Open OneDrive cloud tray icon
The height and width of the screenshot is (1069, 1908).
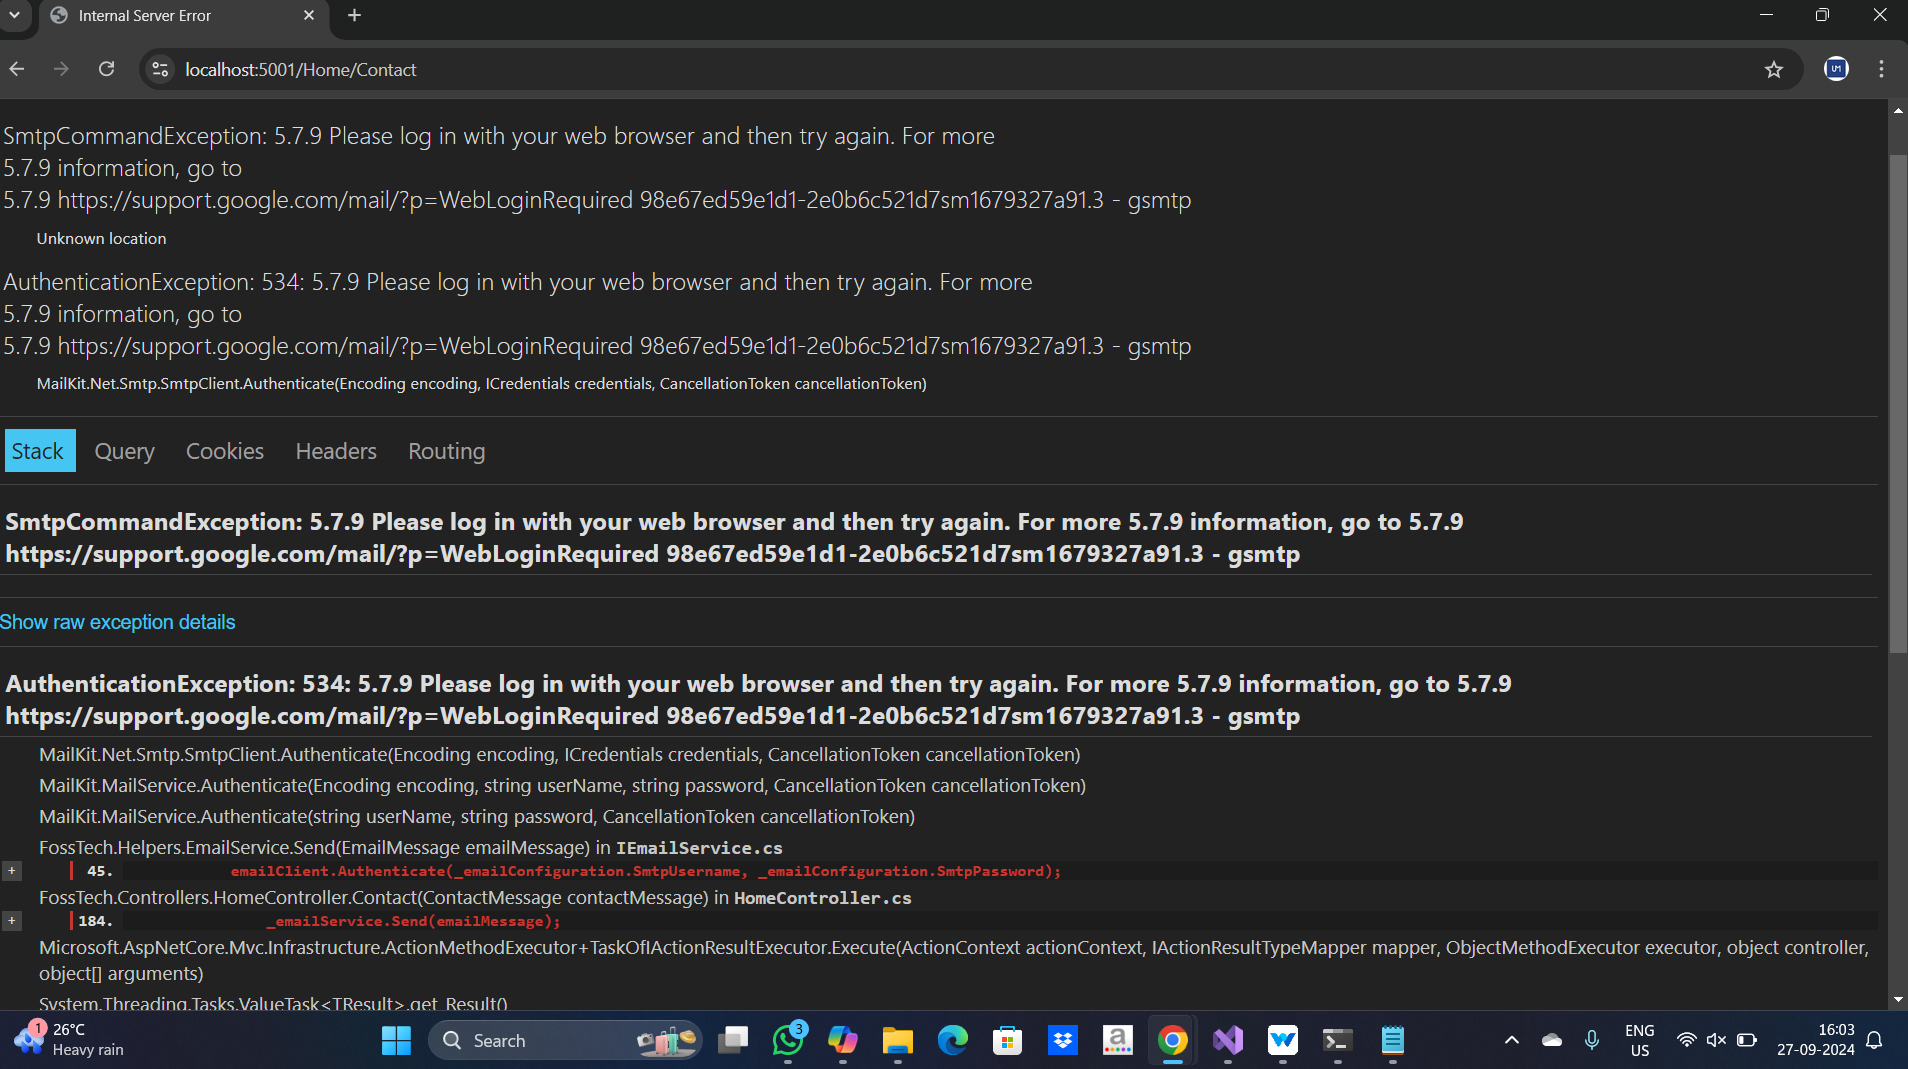[x=1552, y=1041]
